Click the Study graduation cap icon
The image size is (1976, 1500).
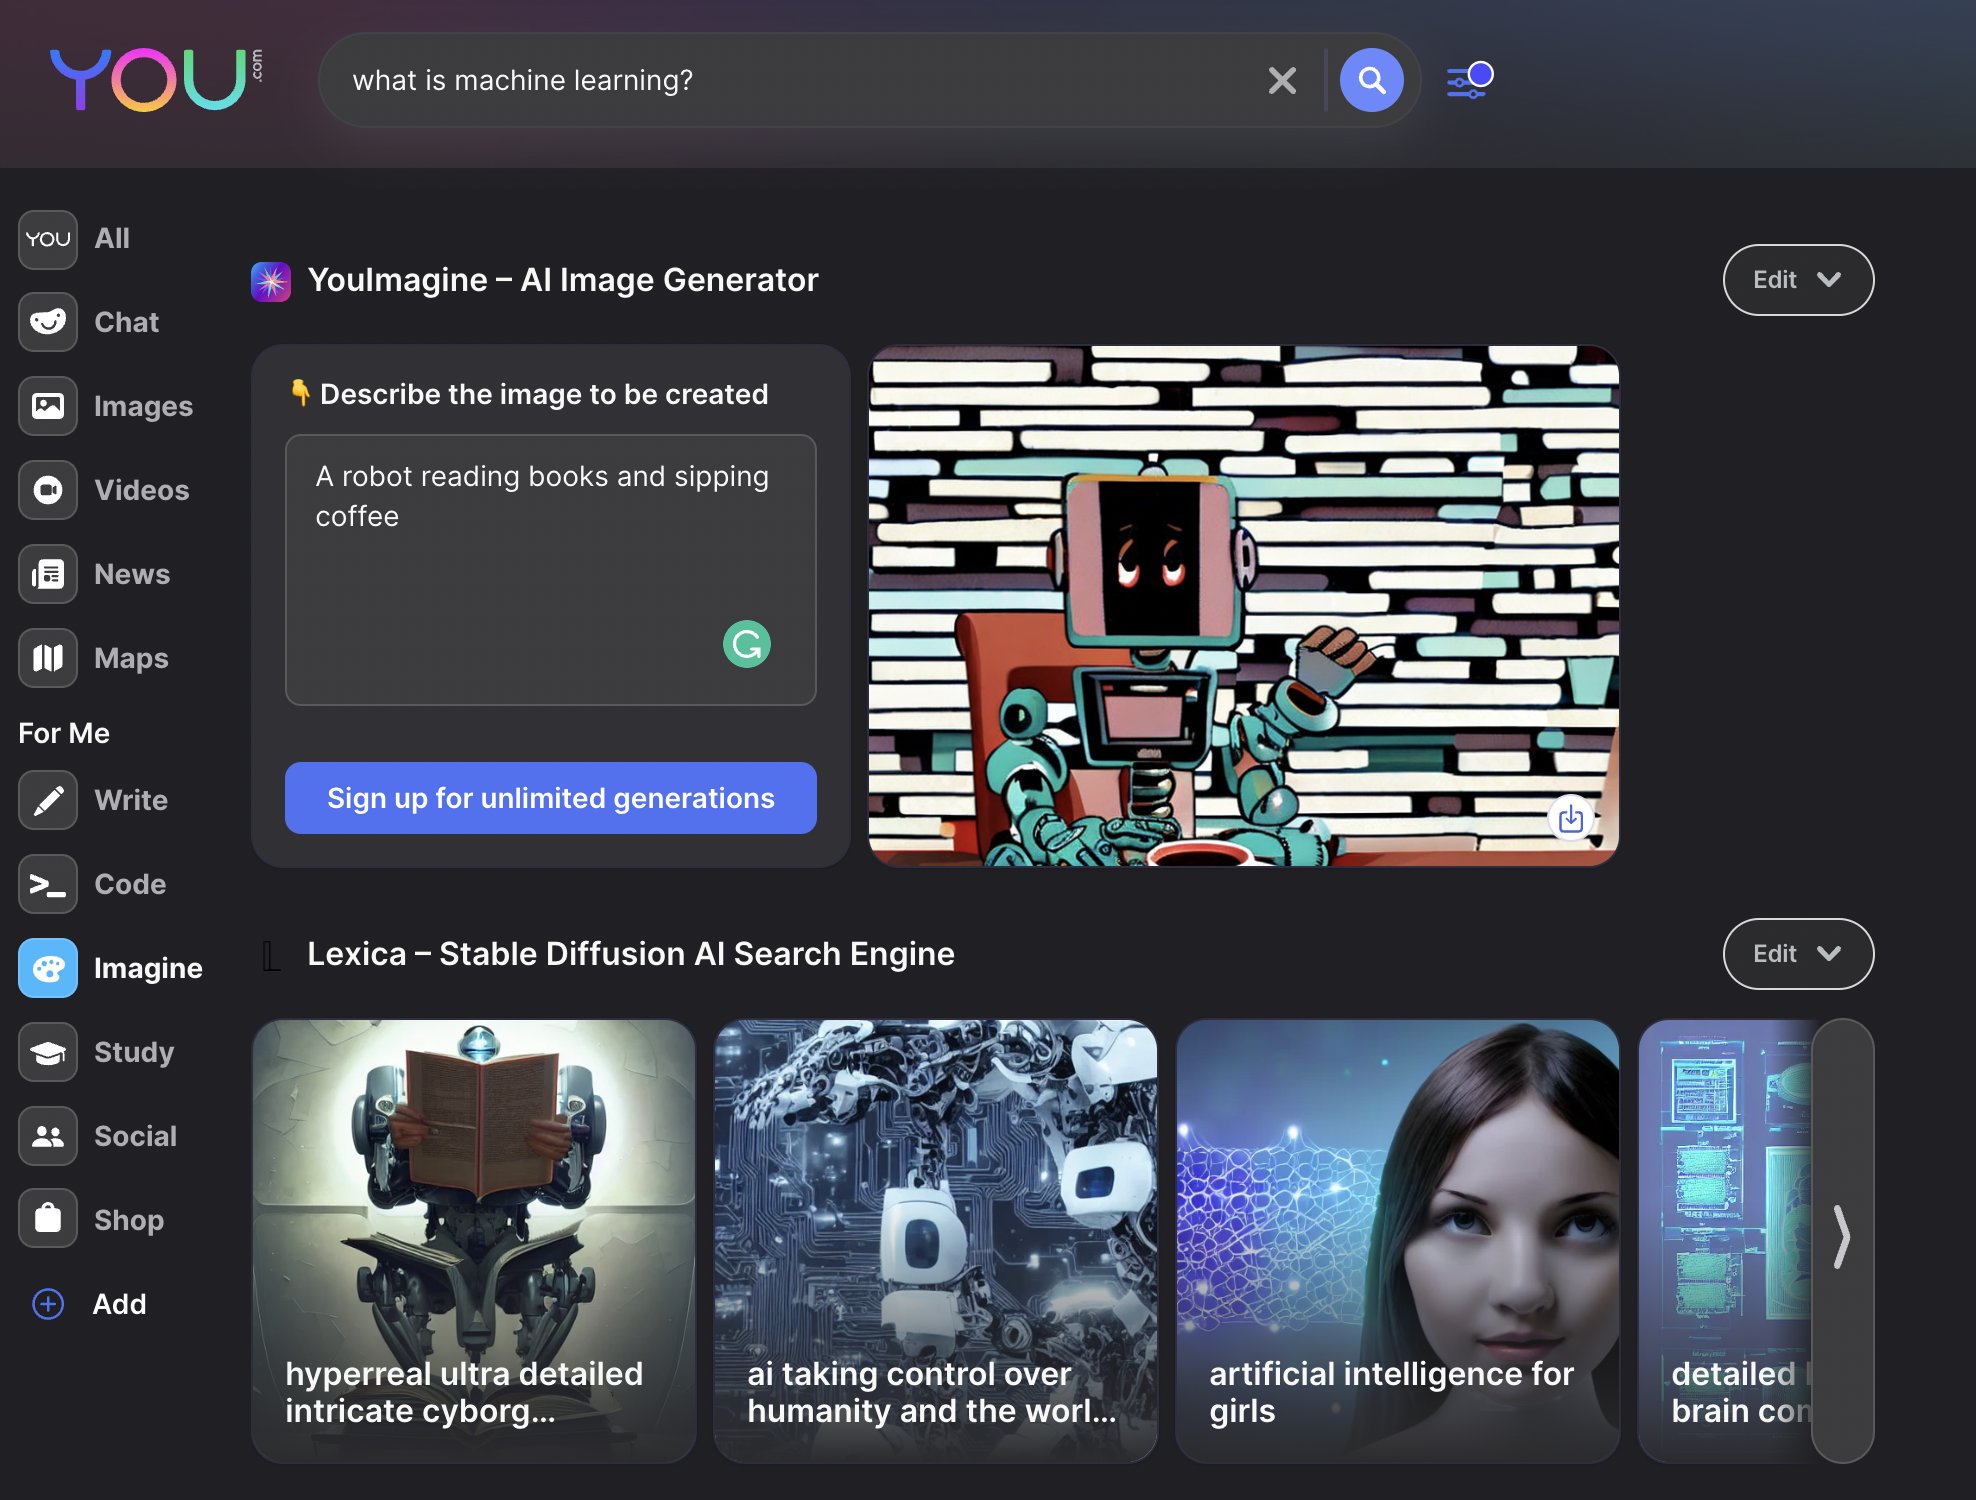pyautogui.click(x=48, y=1052)
